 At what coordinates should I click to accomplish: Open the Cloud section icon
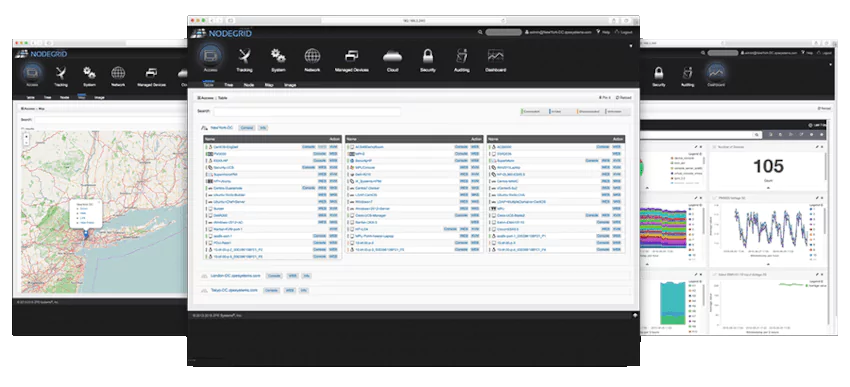coord(392,60)
